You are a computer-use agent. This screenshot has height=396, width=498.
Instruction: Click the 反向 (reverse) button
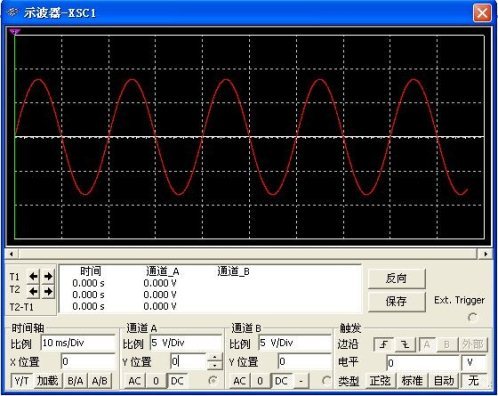[397, 278]
